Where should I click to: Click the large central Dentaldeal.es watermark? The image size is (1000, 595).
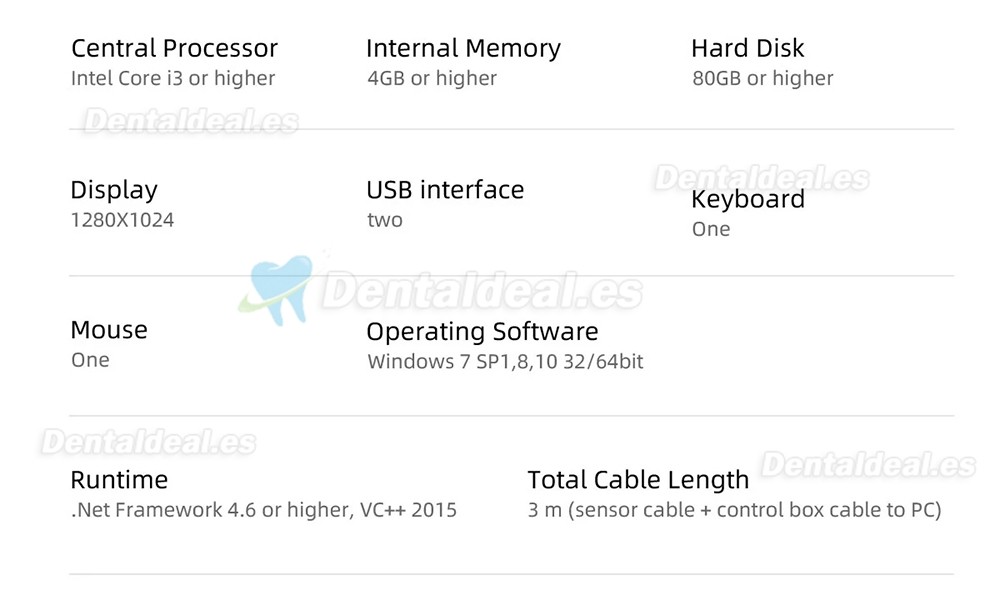pos(482,291)
